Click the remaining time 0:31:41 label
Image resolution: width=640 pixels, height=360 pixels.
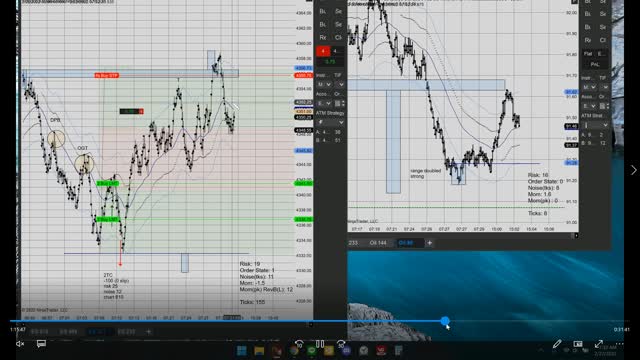pos(621,329)
